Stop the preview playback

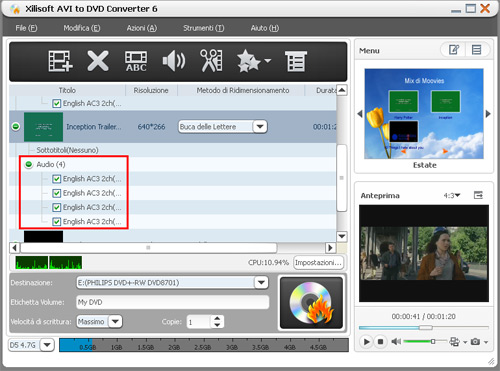click(380, 342)
